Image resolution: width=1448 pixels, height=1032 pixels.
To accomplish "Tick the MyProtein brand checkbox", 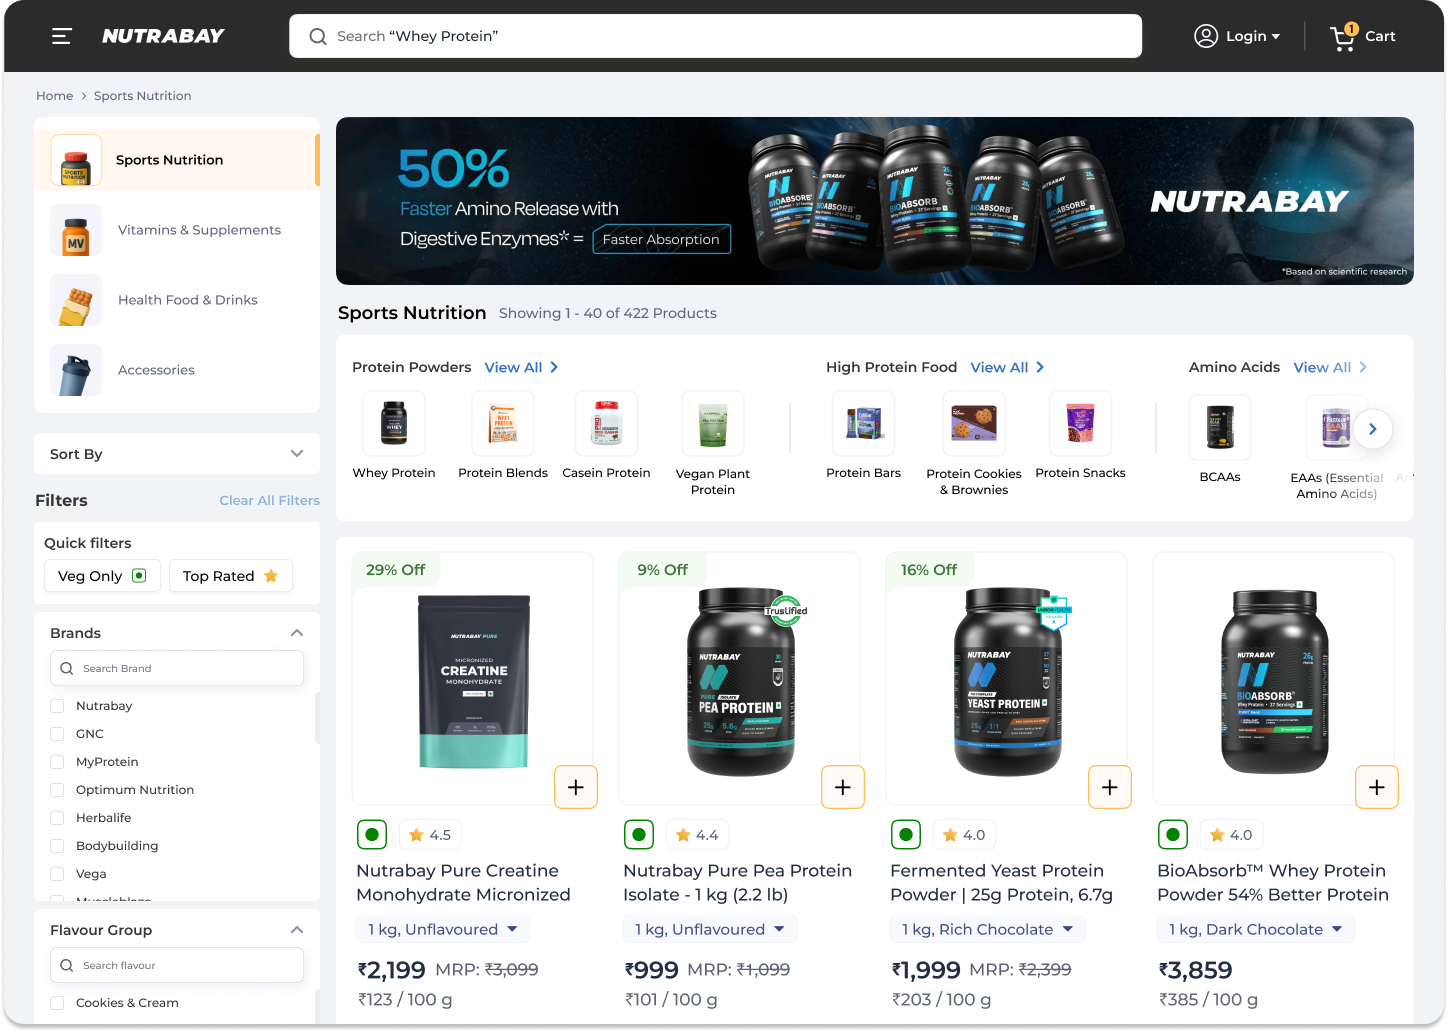I will [x=57, y=762].
